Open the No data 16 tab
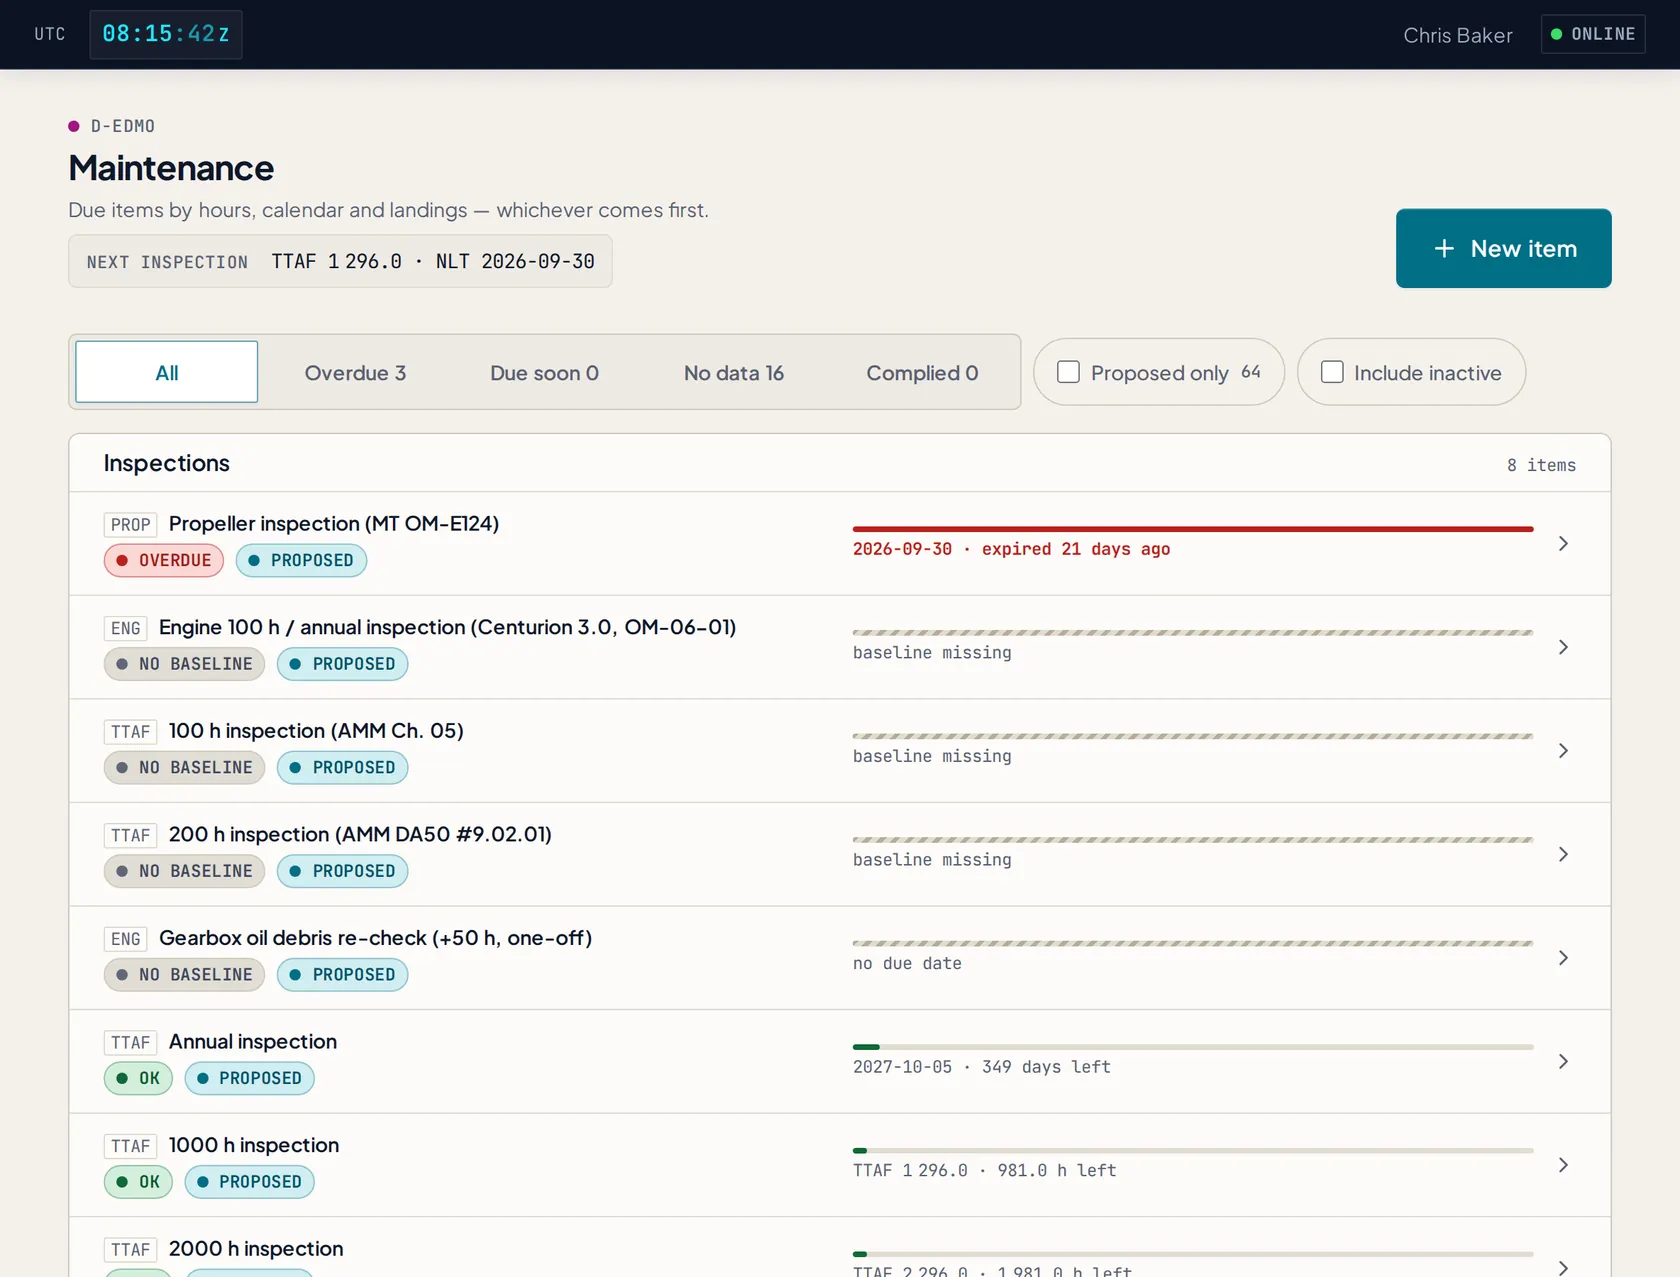The height and width of the screenshot is (1277, 1680). [x=733, y=372]
